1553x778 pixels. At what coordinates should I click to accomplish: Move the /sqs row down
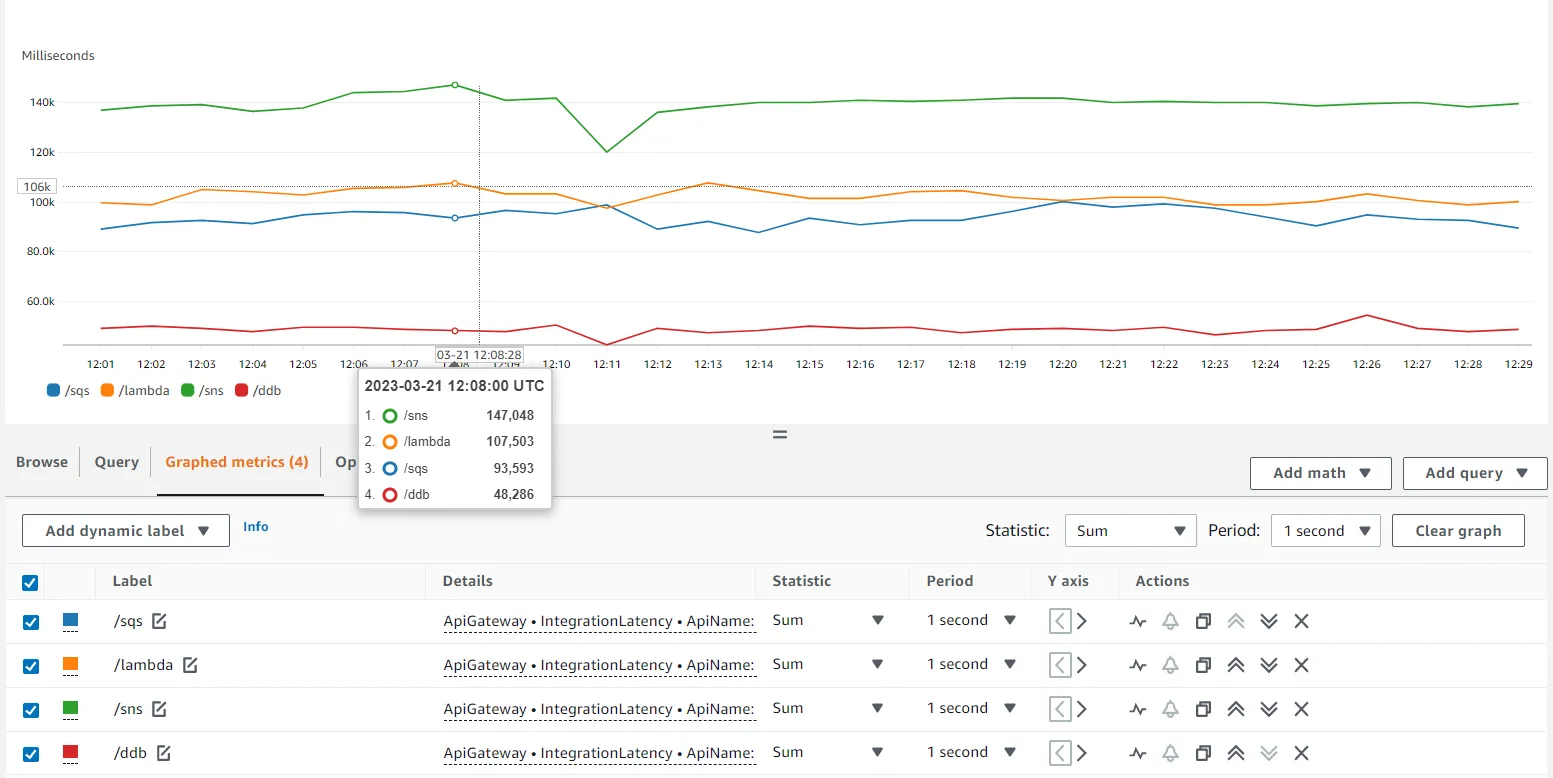point(1269,621)
